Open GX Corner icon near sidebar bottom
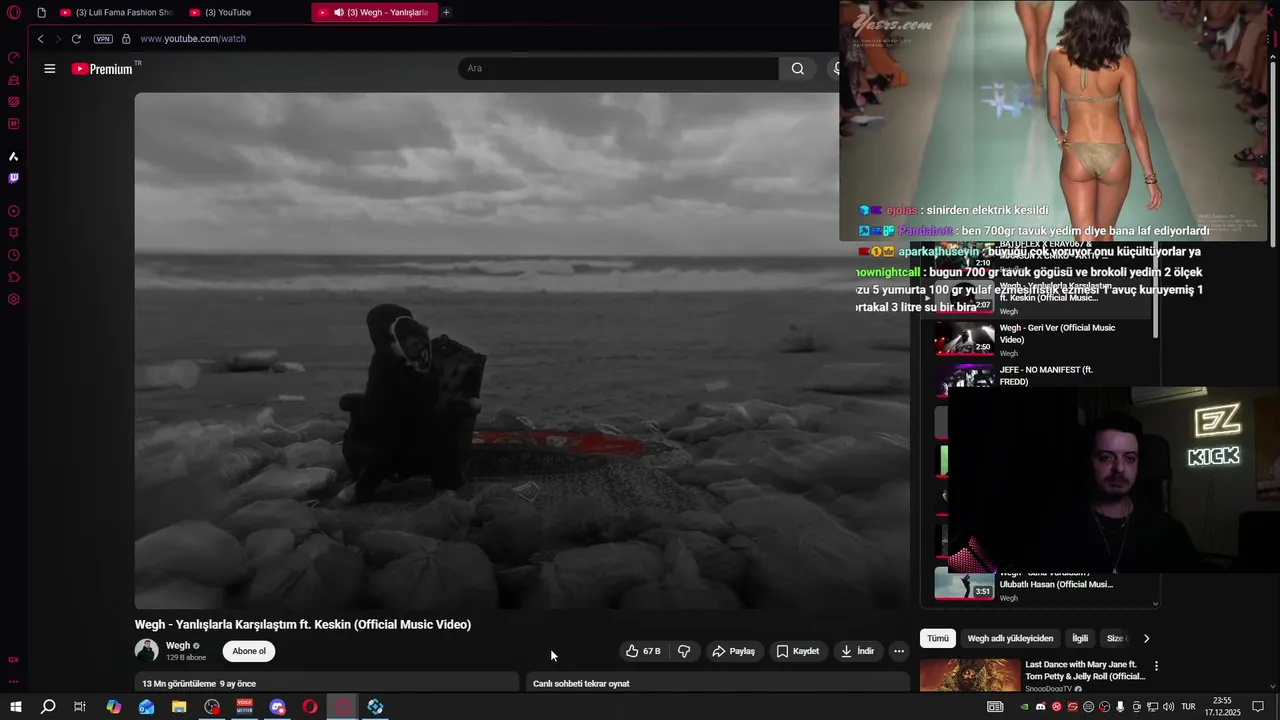1280x720 pixels. click(x=14, y=660)
